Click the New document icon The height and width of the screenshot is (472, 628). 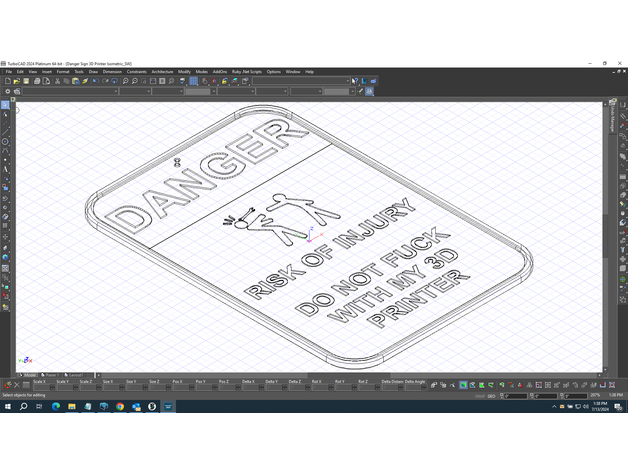click(8, 81)
